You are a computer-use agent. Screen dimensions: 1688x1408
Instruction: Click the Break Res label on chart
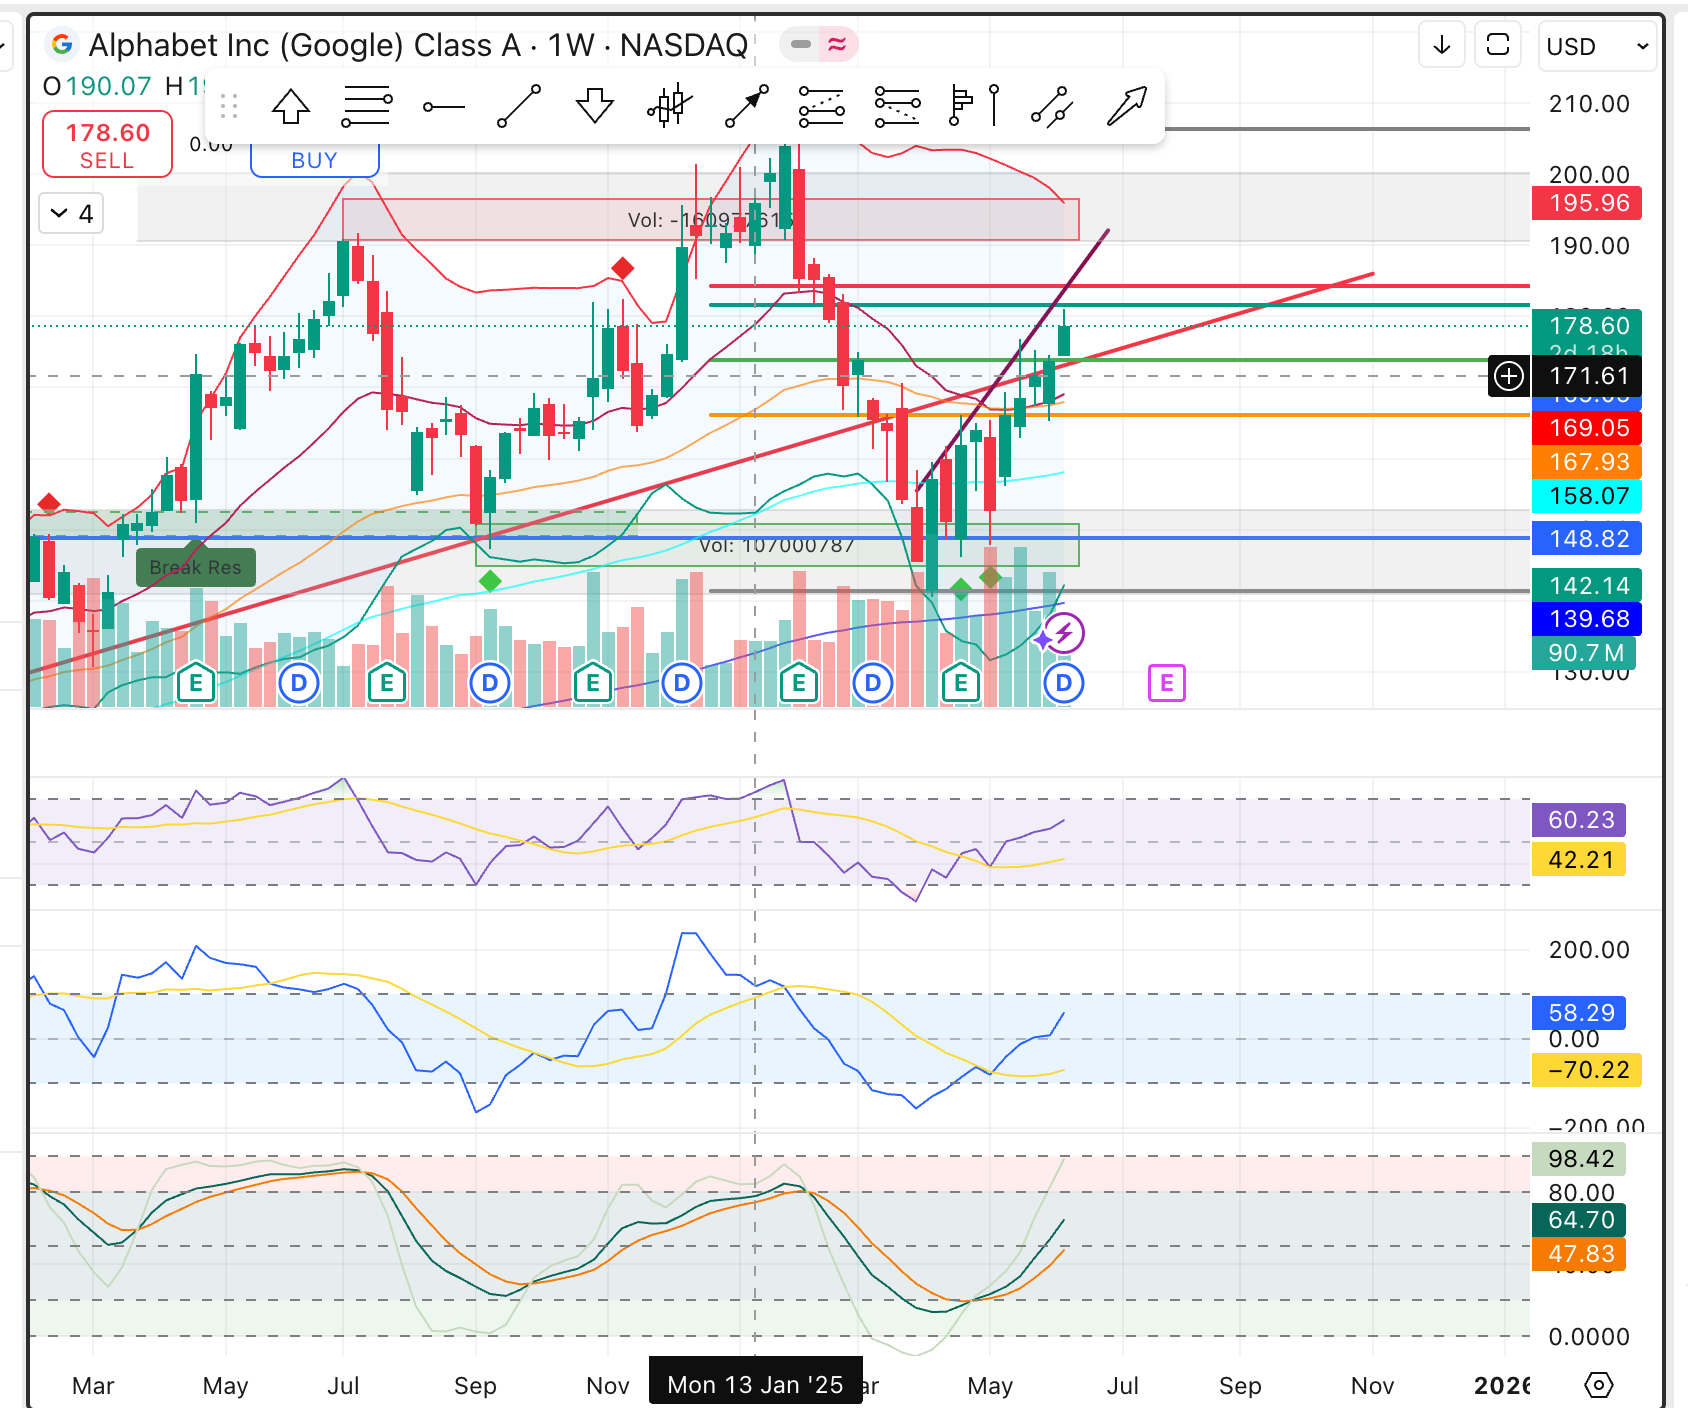point(196,567)
